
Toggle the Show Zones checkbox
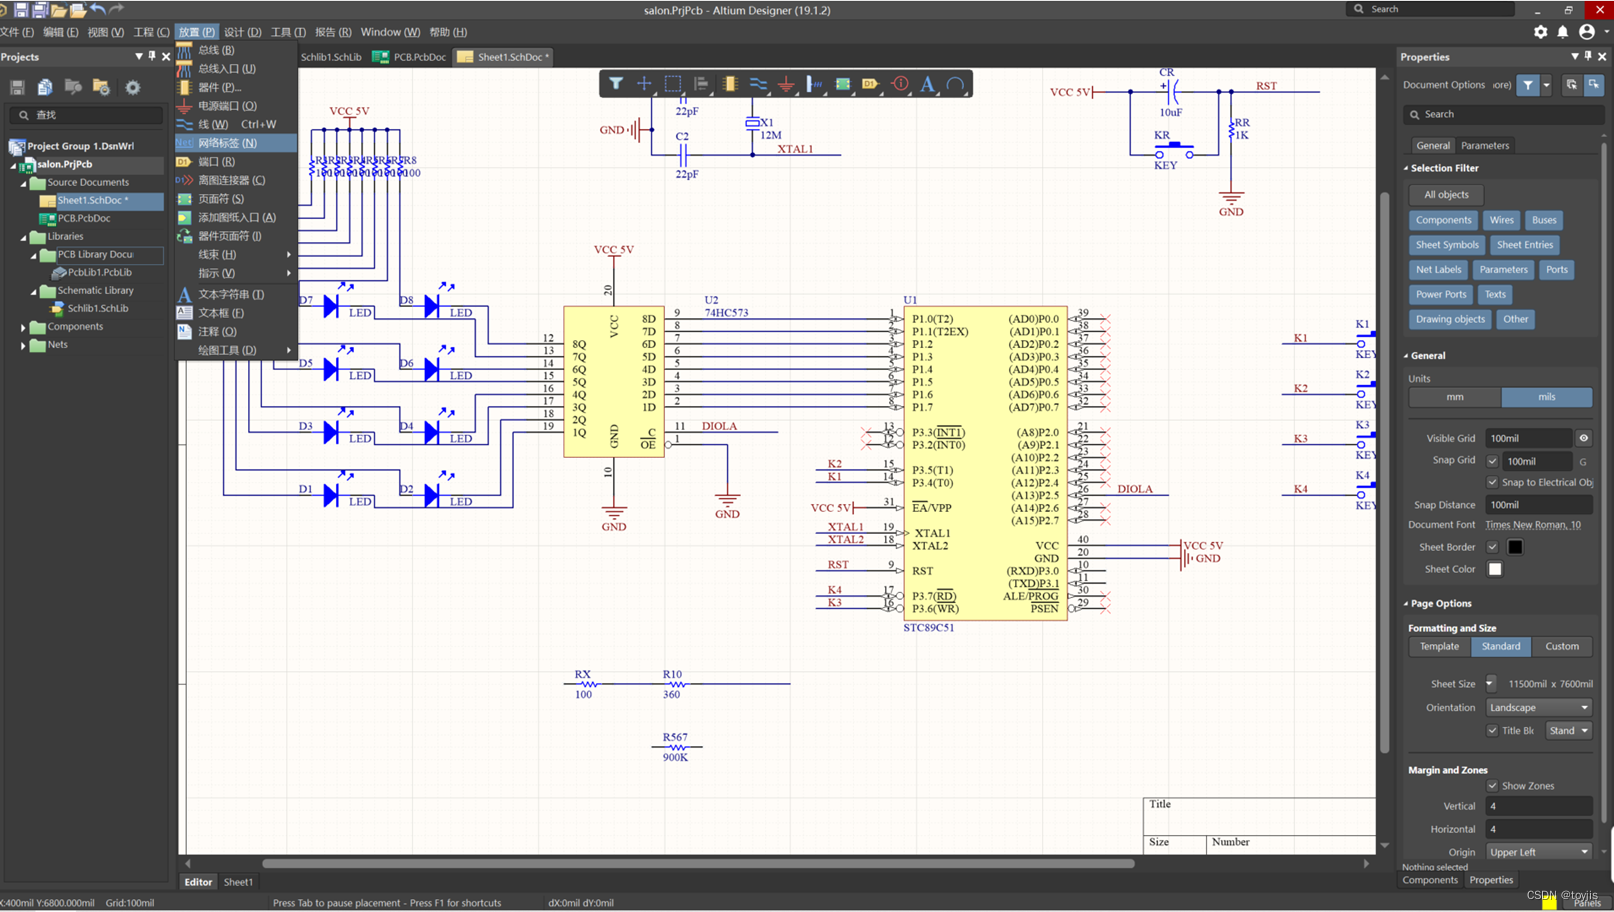[x=1492, y=786]
